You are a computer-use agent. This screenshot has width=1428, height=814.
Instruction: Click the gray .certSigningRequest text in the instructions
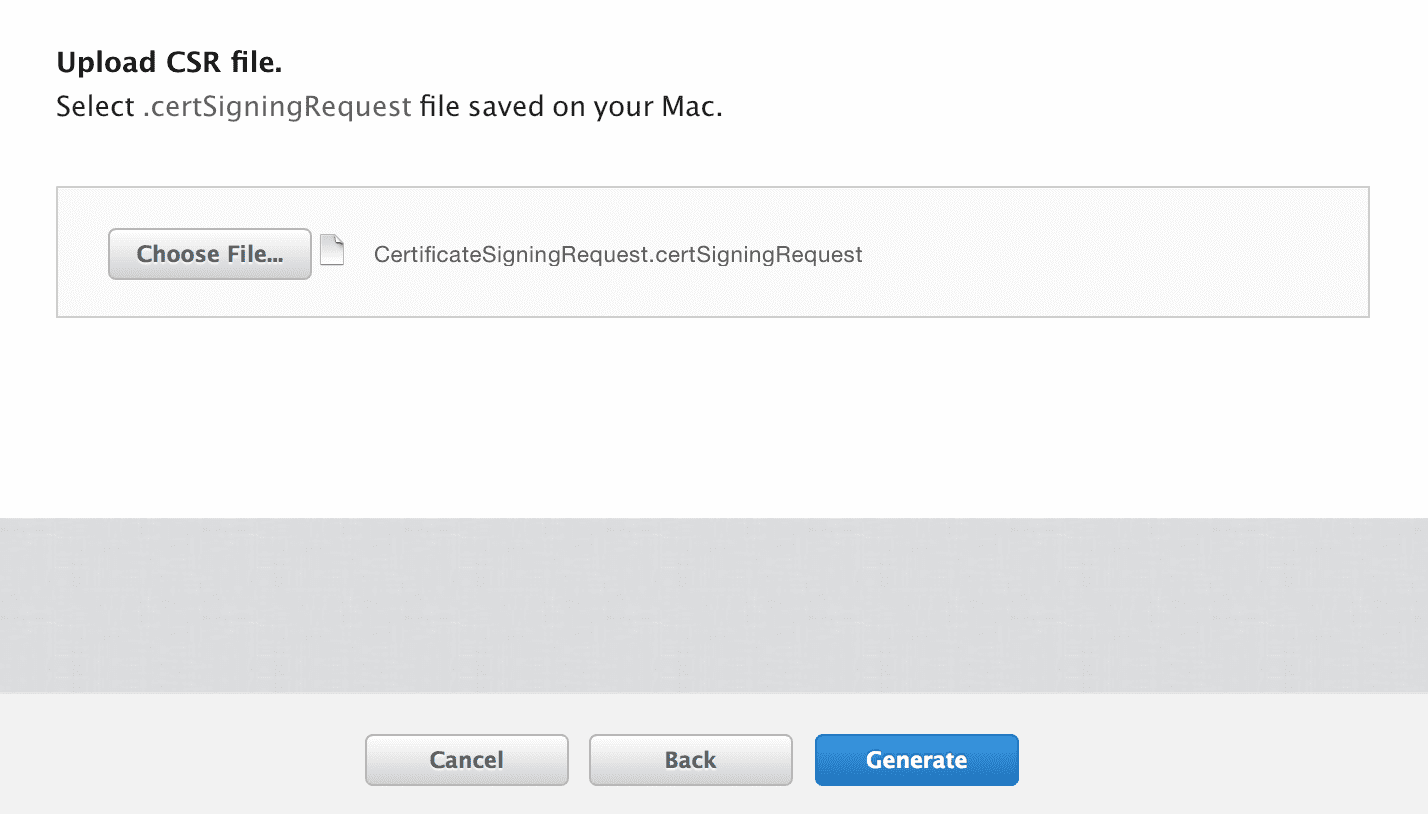(x=277, y=107)
